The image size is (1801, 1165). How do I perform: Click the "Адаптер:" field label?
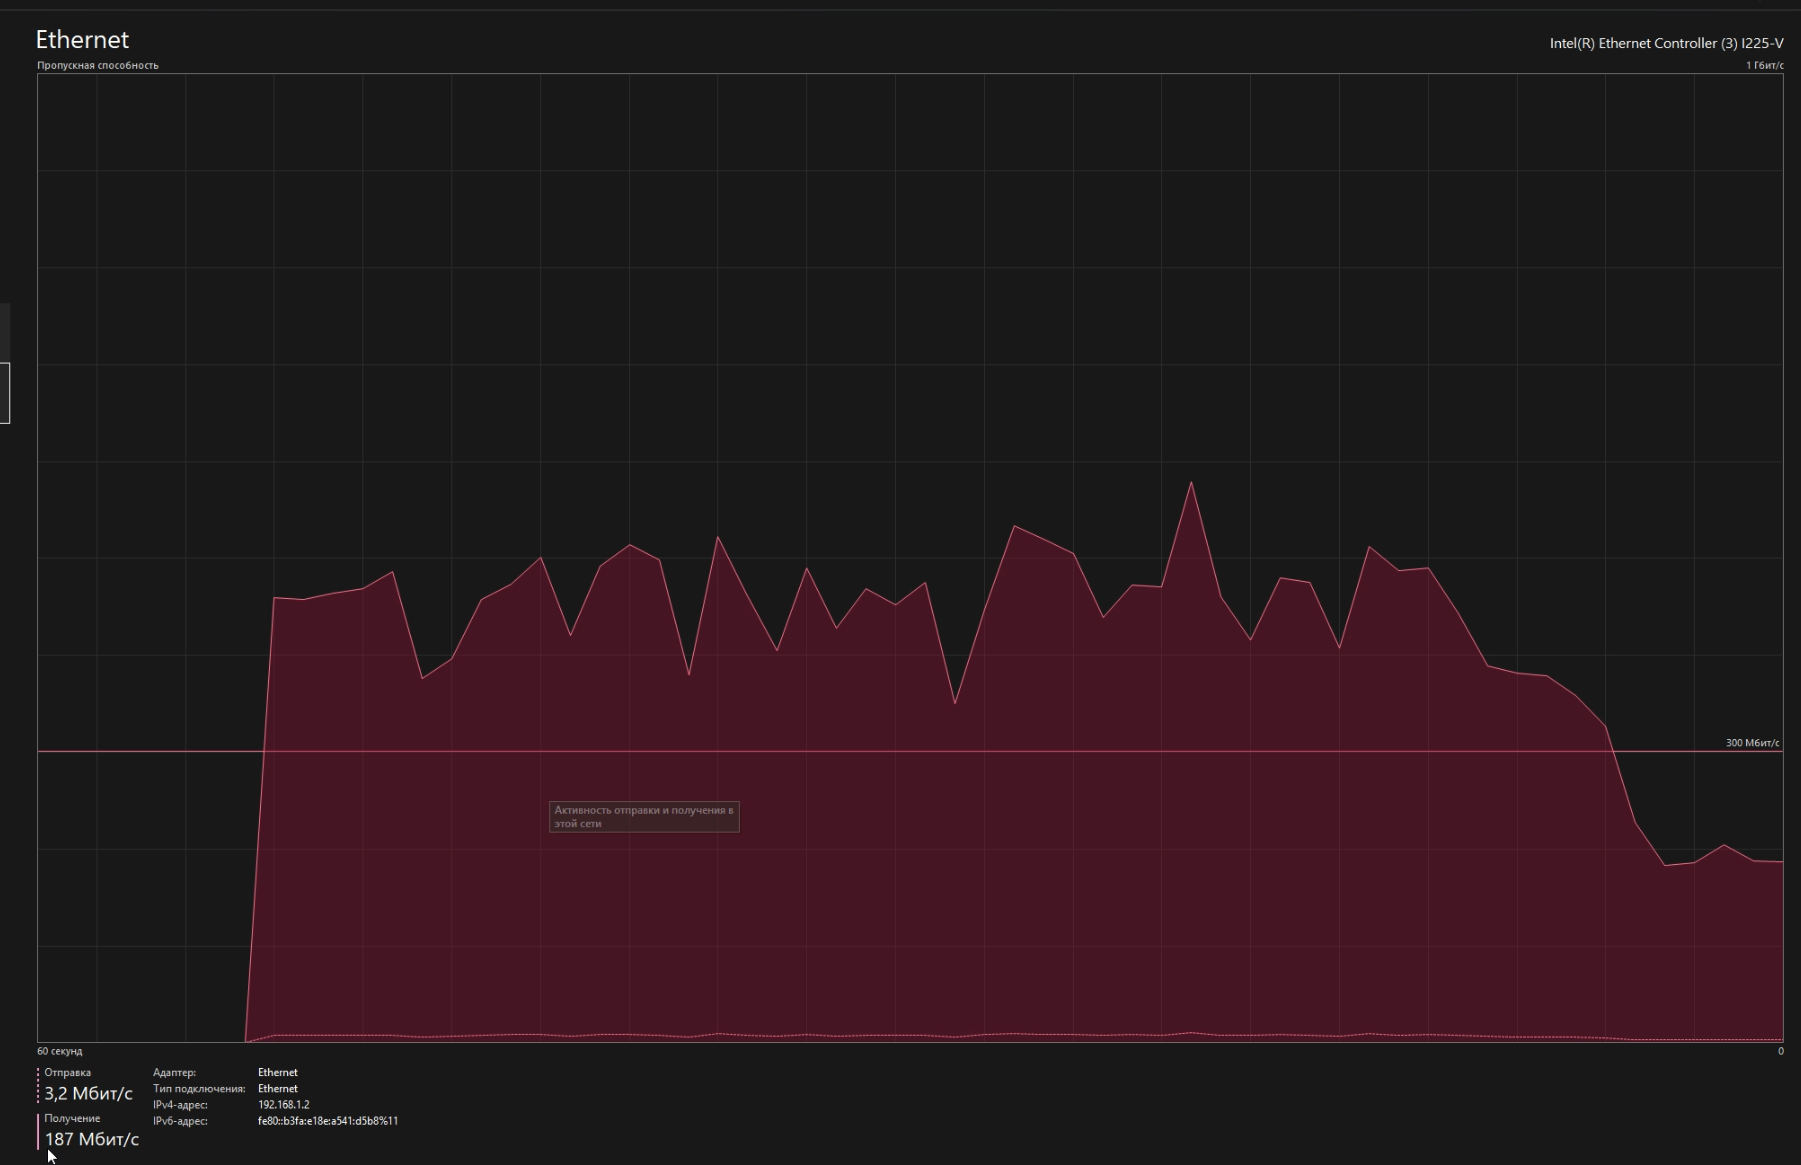174,1072
